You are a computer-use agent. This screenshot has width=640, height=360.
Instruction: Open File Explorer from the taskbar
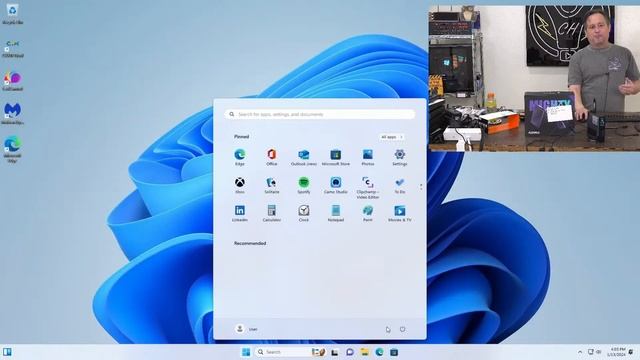(x=364, y=352)
